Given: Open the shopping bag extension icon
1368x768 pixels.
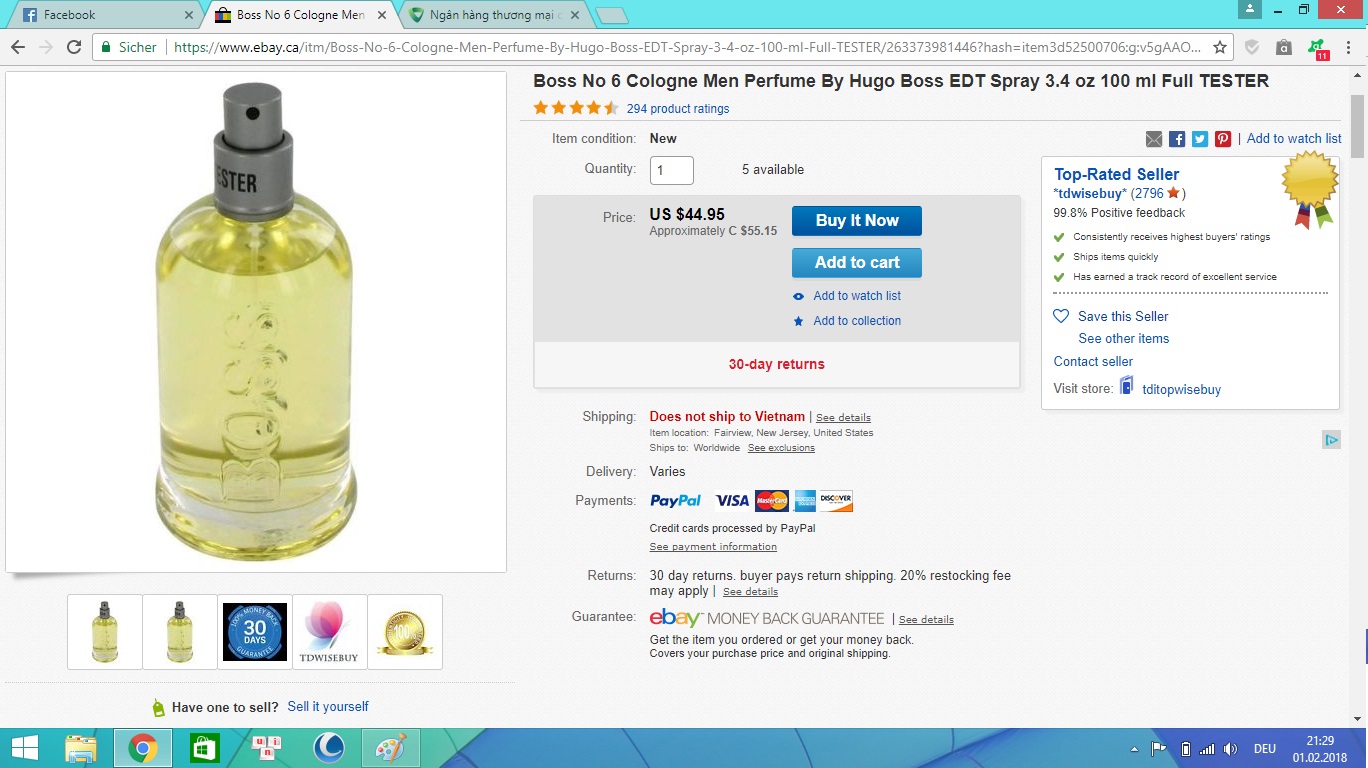Looking at the screenshot, I should pyautogui.click(x=1284, y=47).
